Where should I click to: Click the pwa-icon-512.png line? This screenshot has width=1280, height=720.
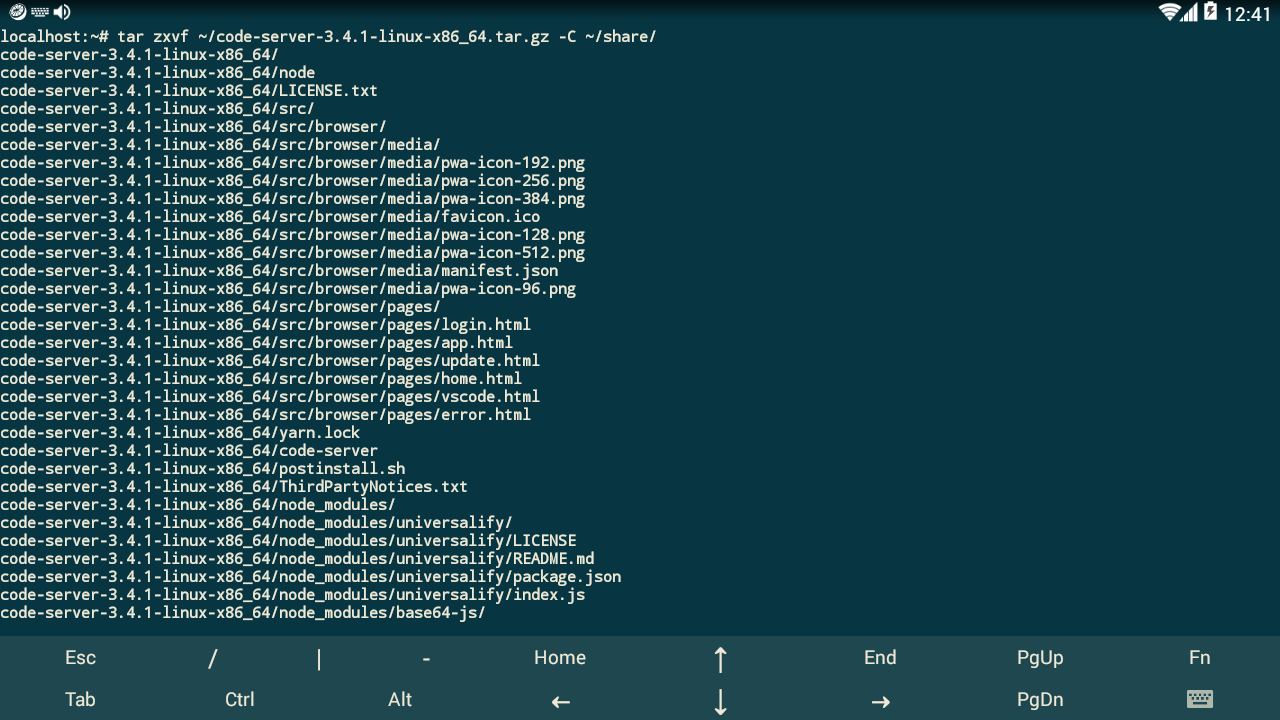coord(292,252)
